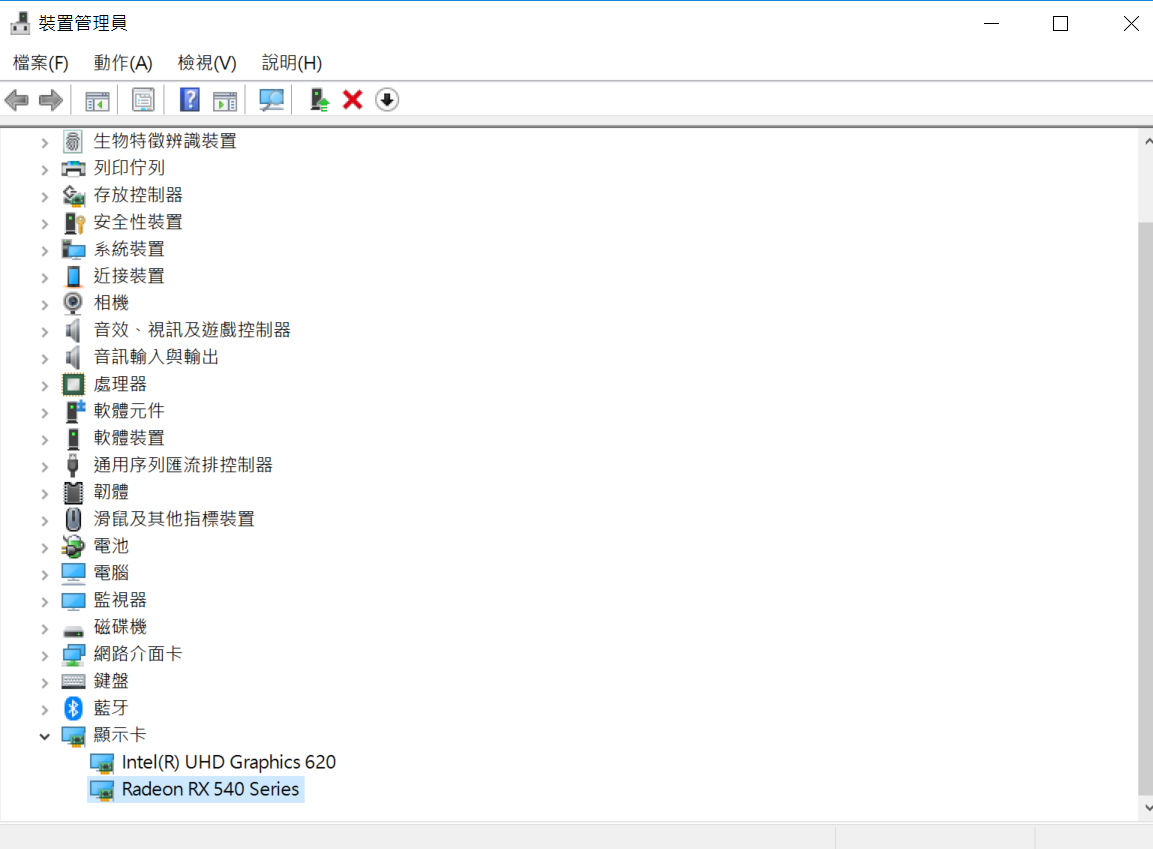Click the scrollbar down arrow
1153x849 pixels.
point(1147,808)
